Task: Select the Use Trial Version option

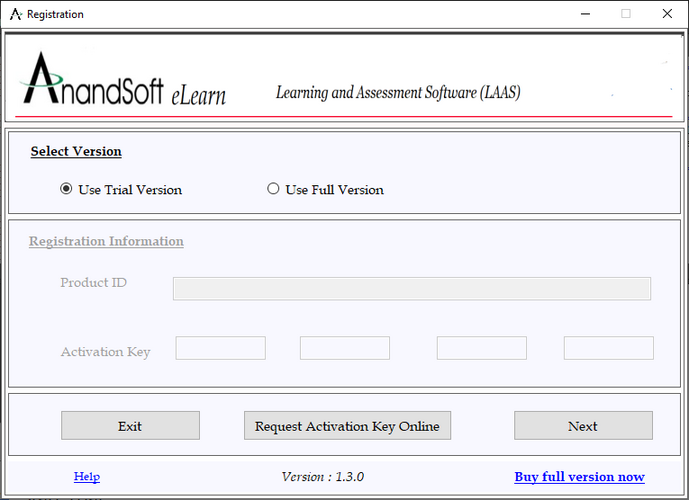Action: [67, 189]
